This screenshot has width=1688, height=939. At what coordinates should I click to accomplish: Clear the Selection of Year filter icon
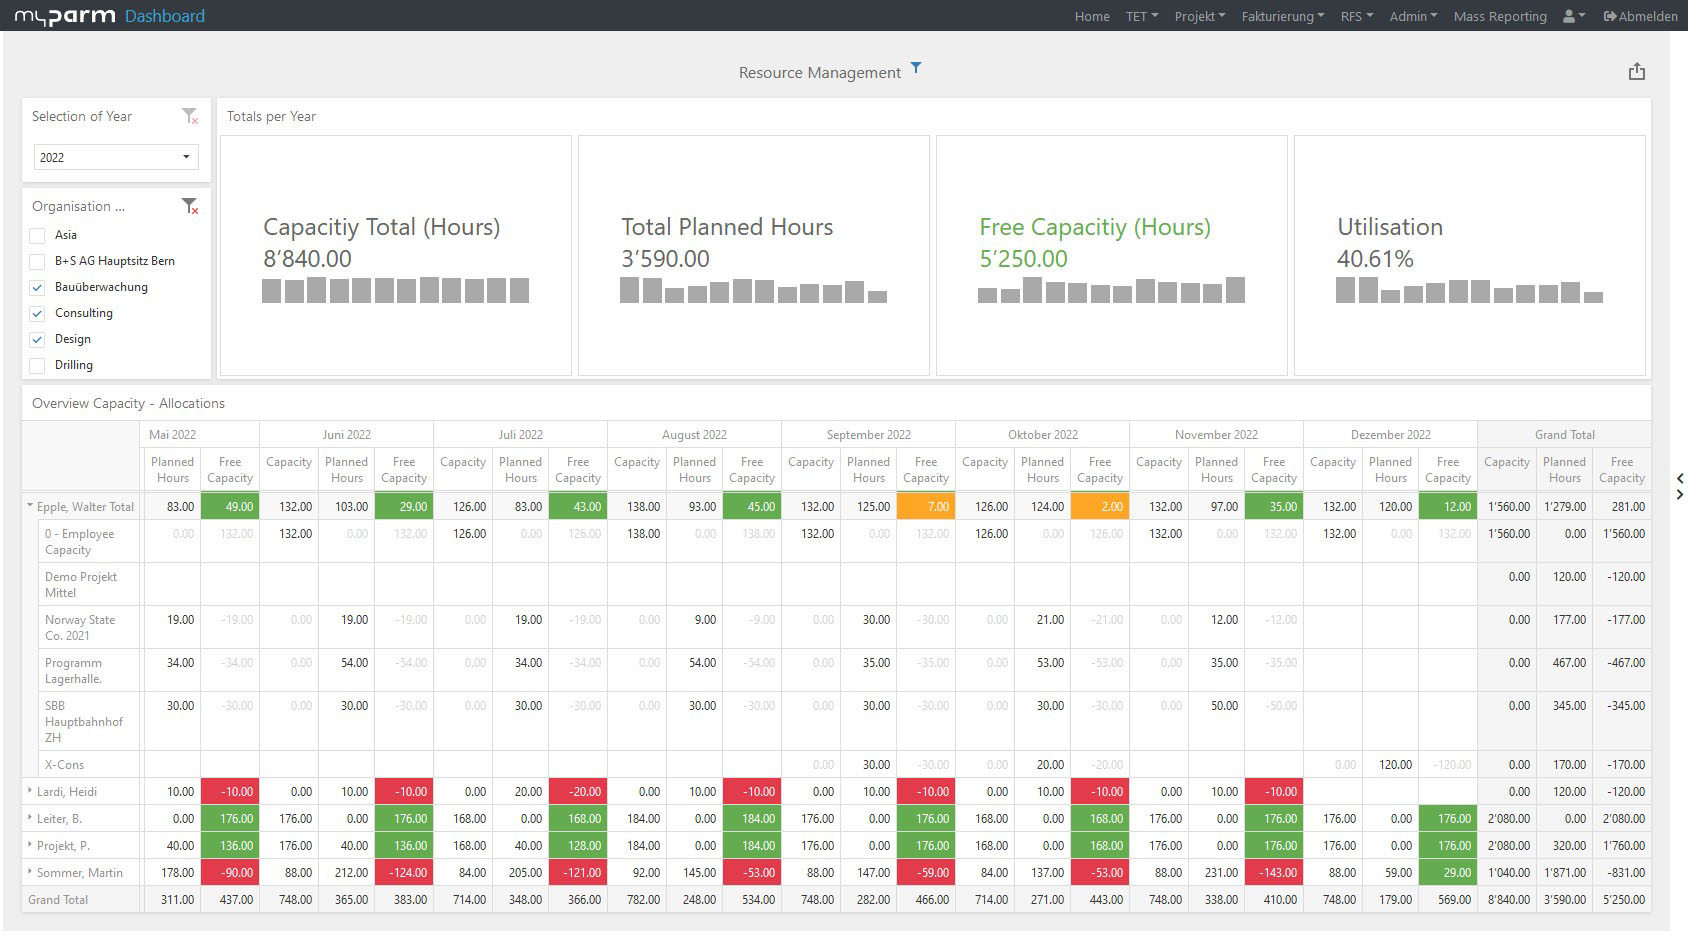(190, 117)
